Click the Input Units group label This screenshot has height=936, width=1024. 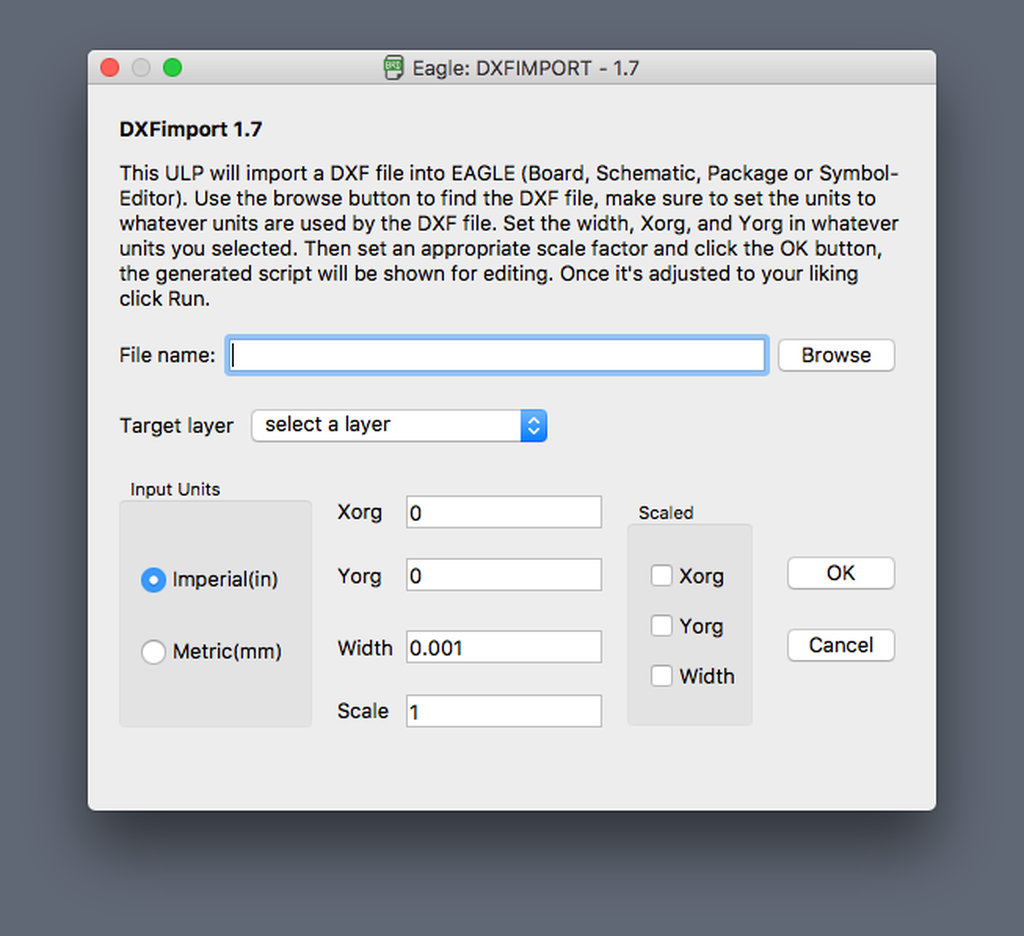[x=175, y=489]
